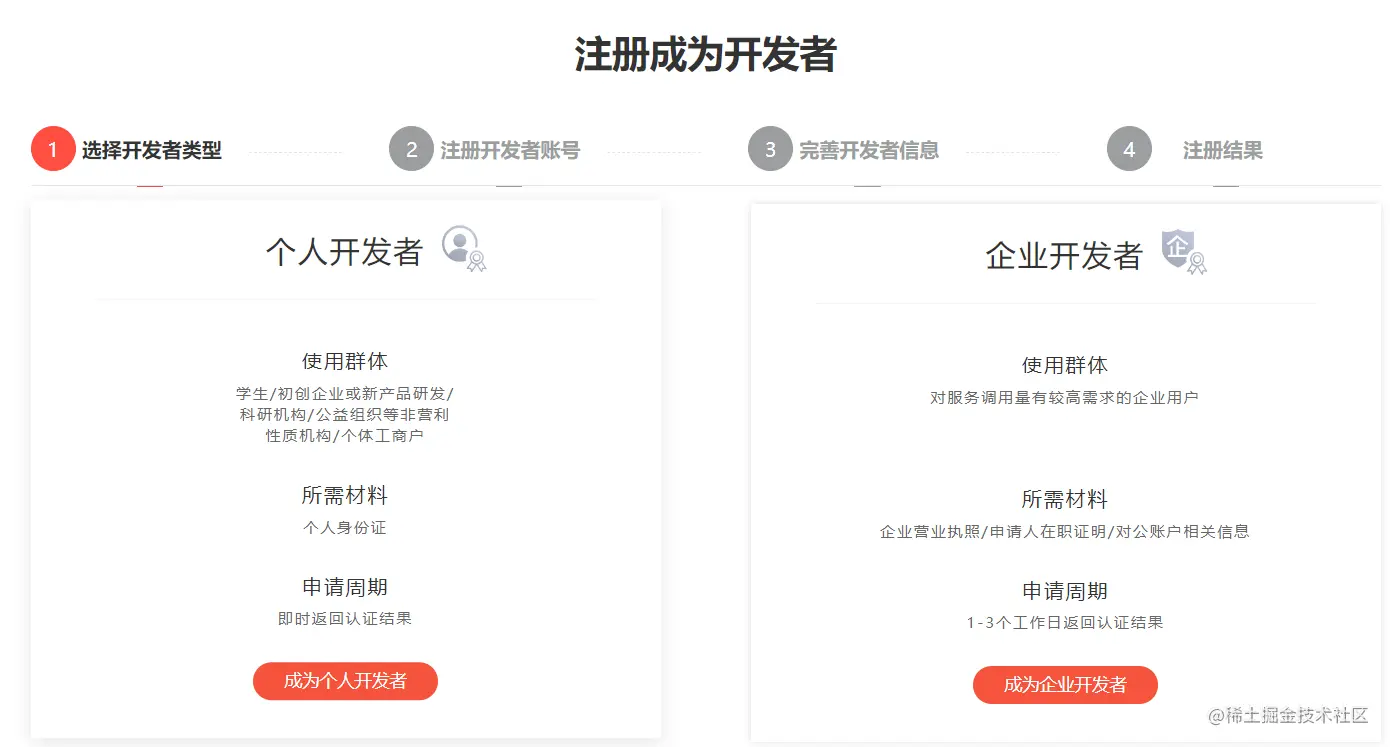The image size is (1390, 747).
Task: Click the red step 1 circle
Action: coord(53,150)
